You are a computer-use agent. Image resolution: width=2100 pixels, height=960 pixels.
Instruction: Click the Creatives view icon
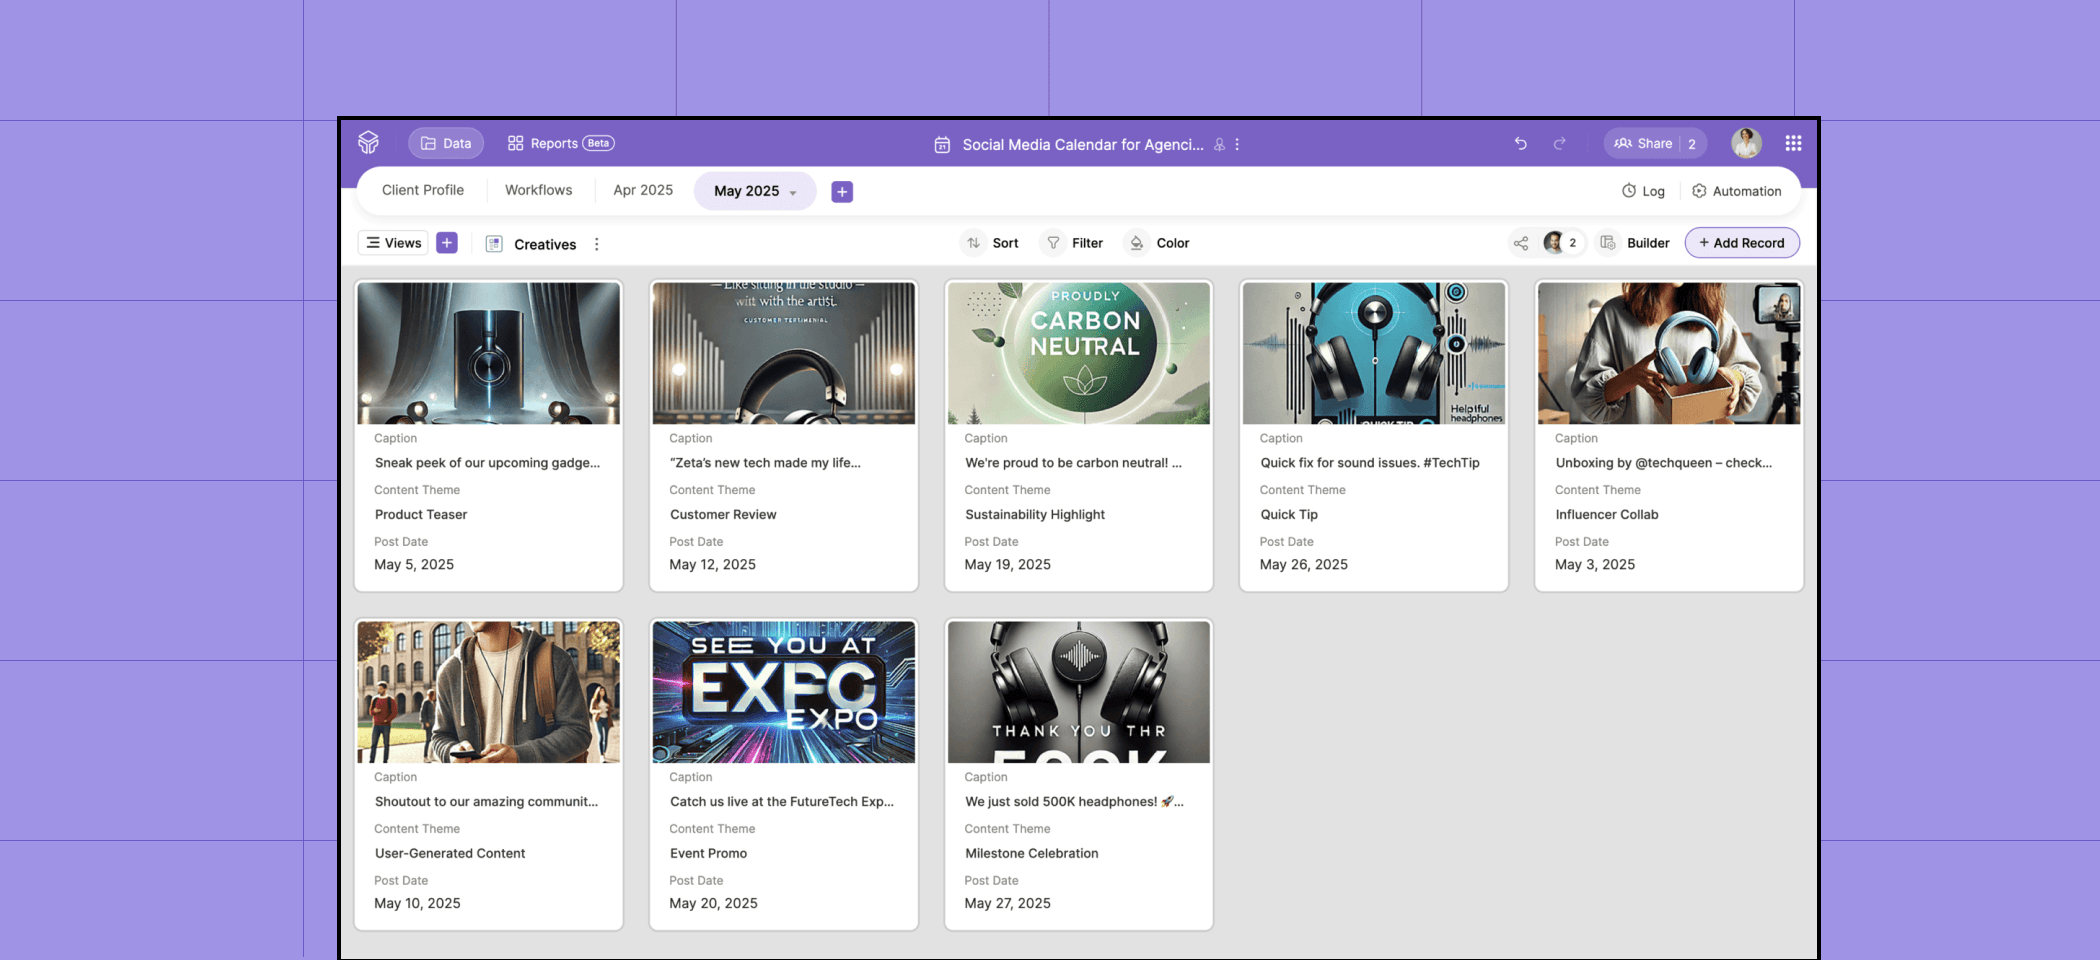click(x=494, y=244)
